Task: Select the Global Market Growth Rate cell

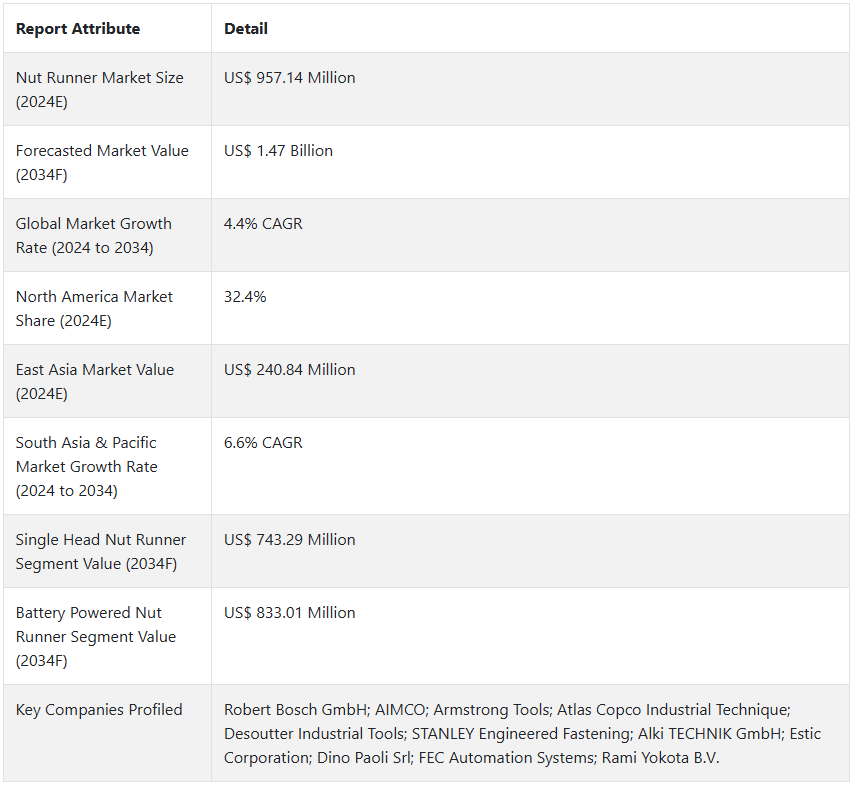Action: click(94, 236)
